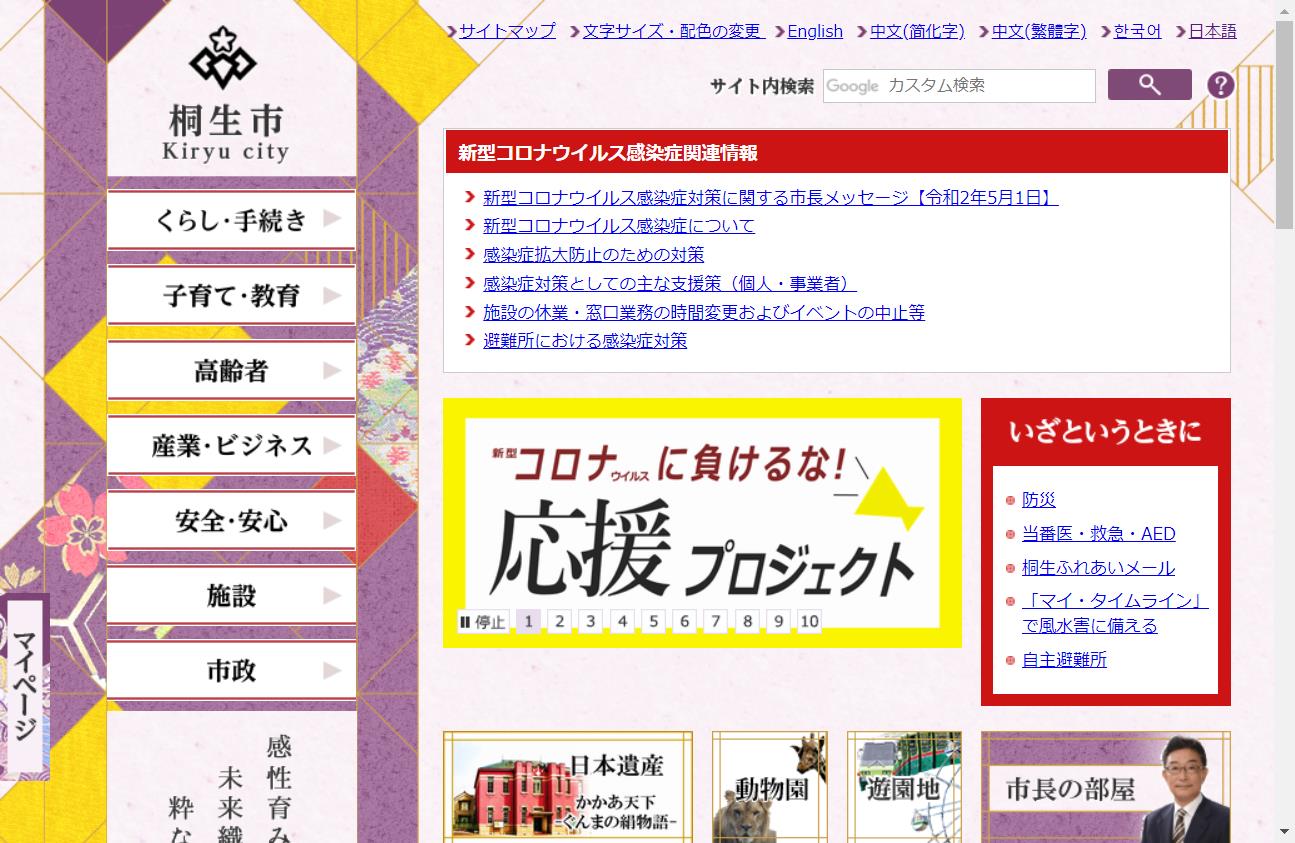Open the 遊園地 amusement park banner

pyautogui.click(x=905, y=790)
